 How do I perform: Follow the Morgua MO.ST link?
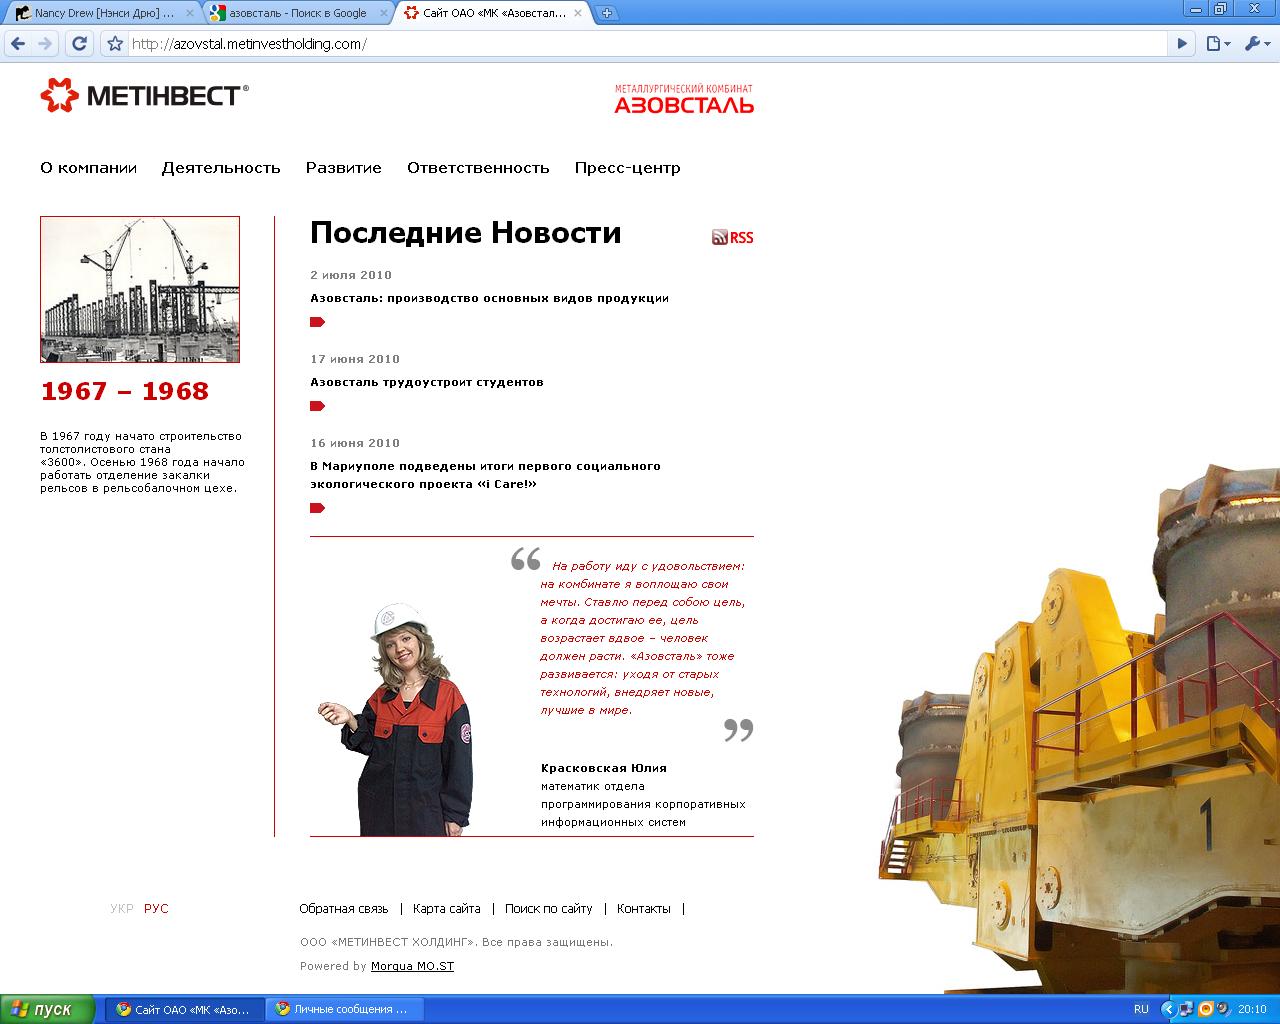412,966
